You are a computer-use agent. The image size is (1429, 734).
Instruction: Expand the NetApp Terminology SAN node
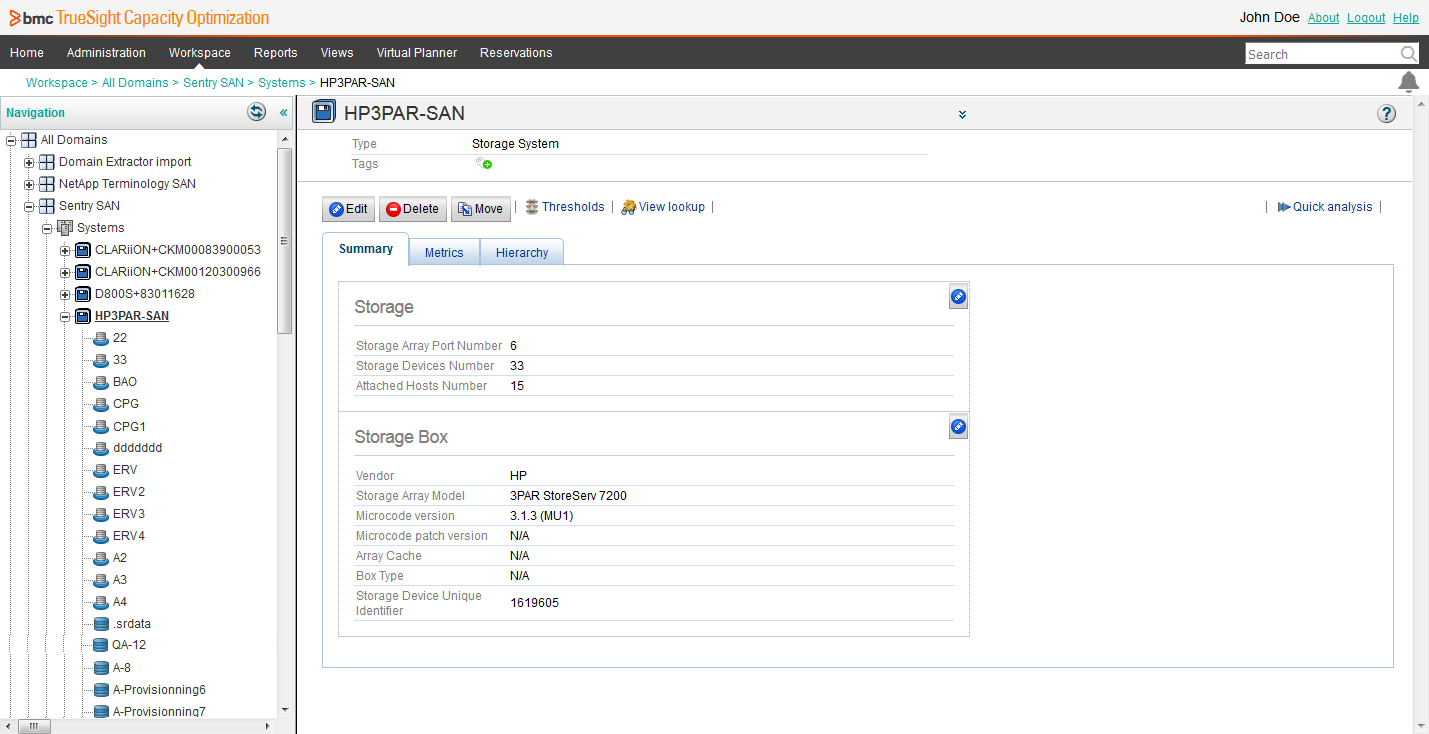pos(29,184)
